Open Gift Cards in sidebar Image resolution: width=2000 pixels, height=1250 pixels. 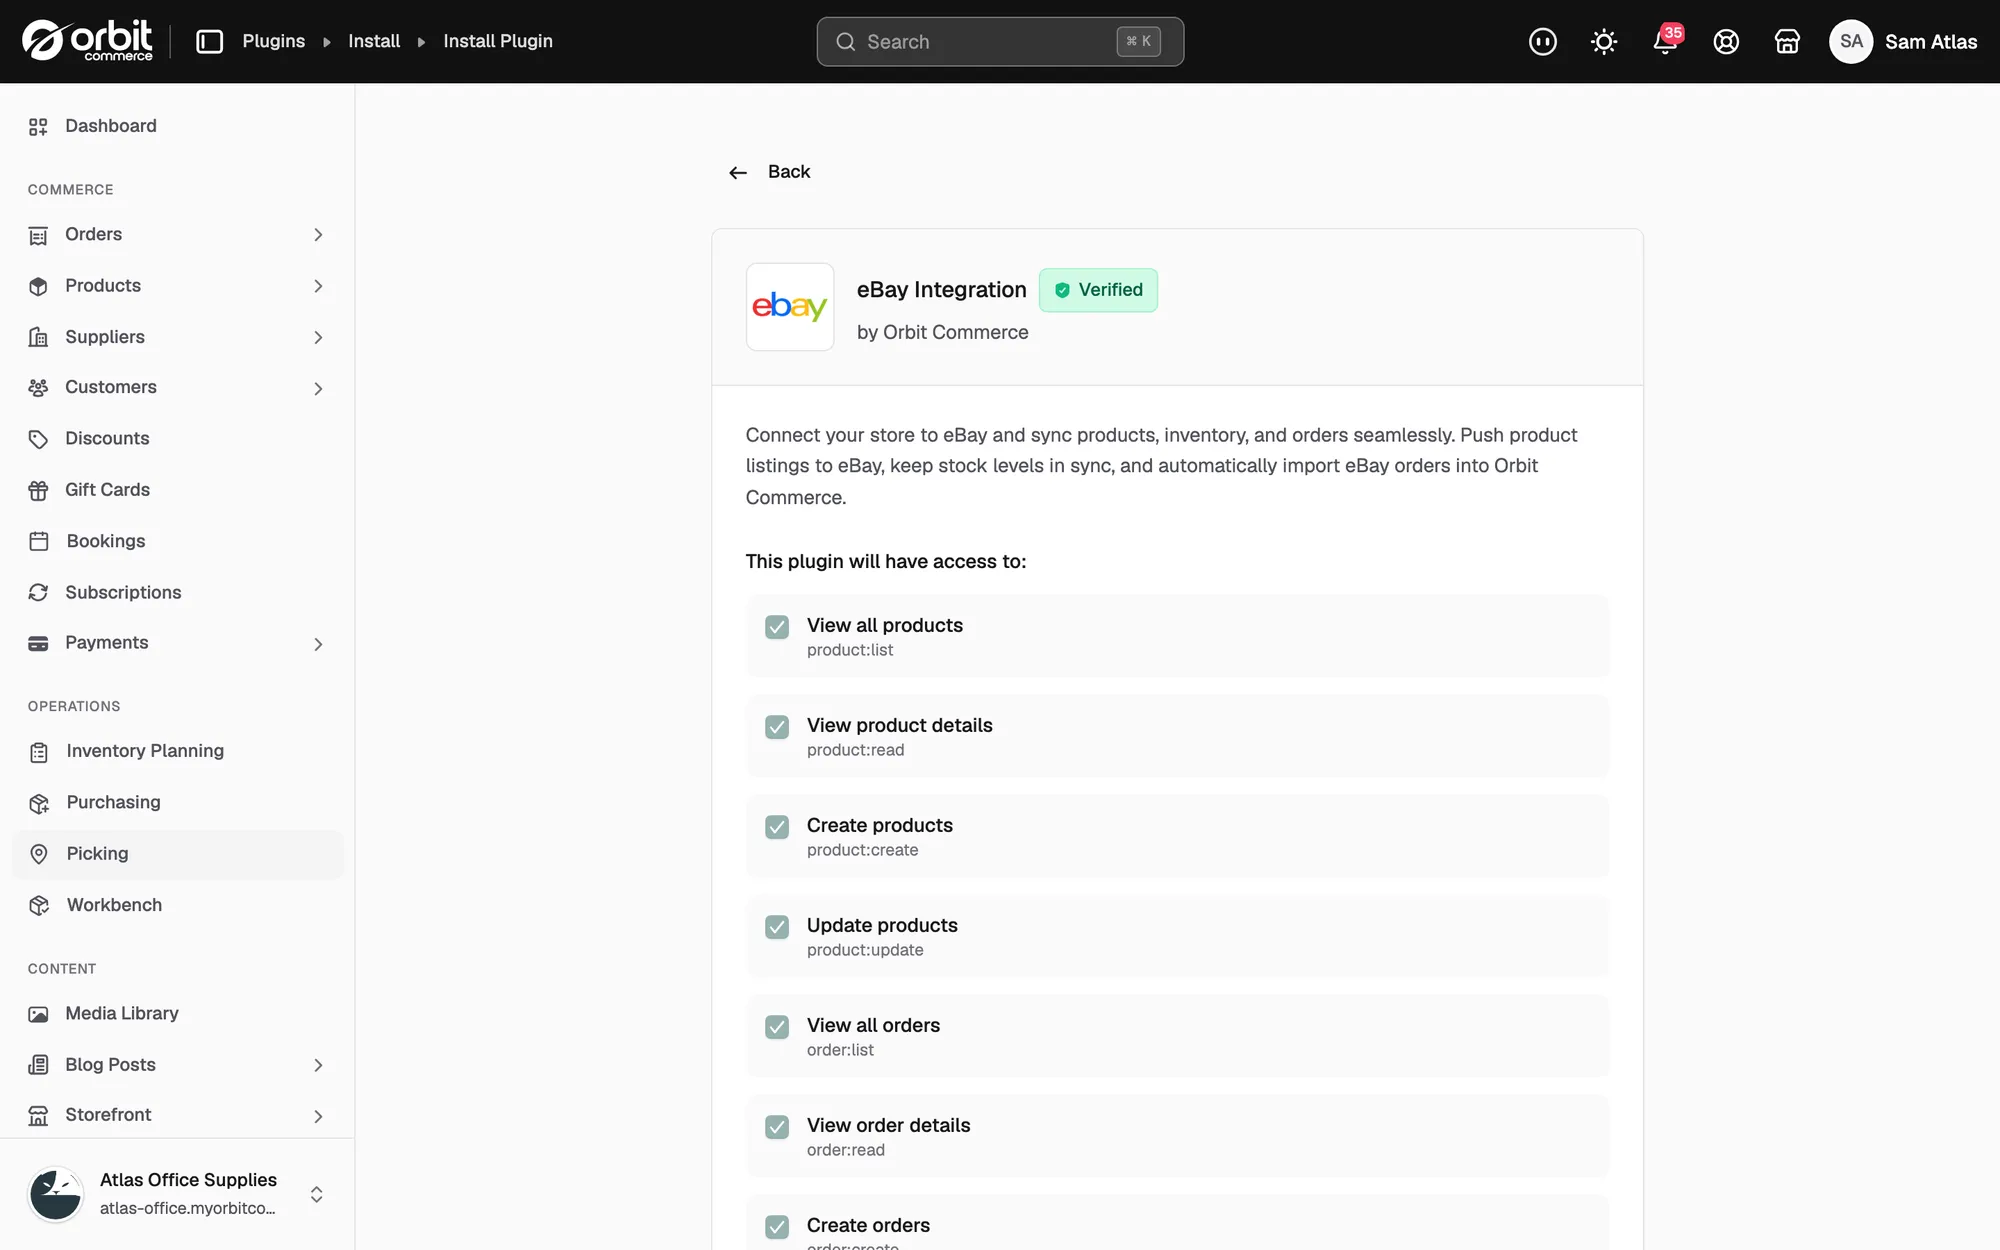tap(178, 490)
